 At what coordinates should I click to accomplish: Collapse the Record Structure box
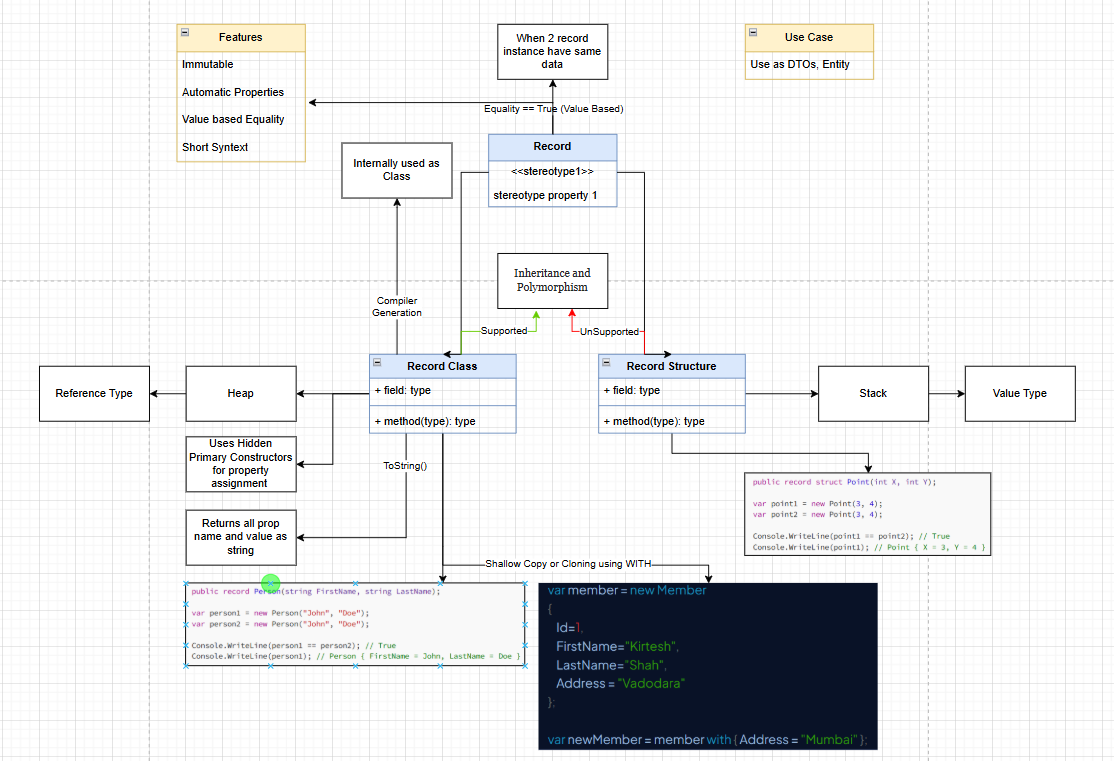[606, 362]
